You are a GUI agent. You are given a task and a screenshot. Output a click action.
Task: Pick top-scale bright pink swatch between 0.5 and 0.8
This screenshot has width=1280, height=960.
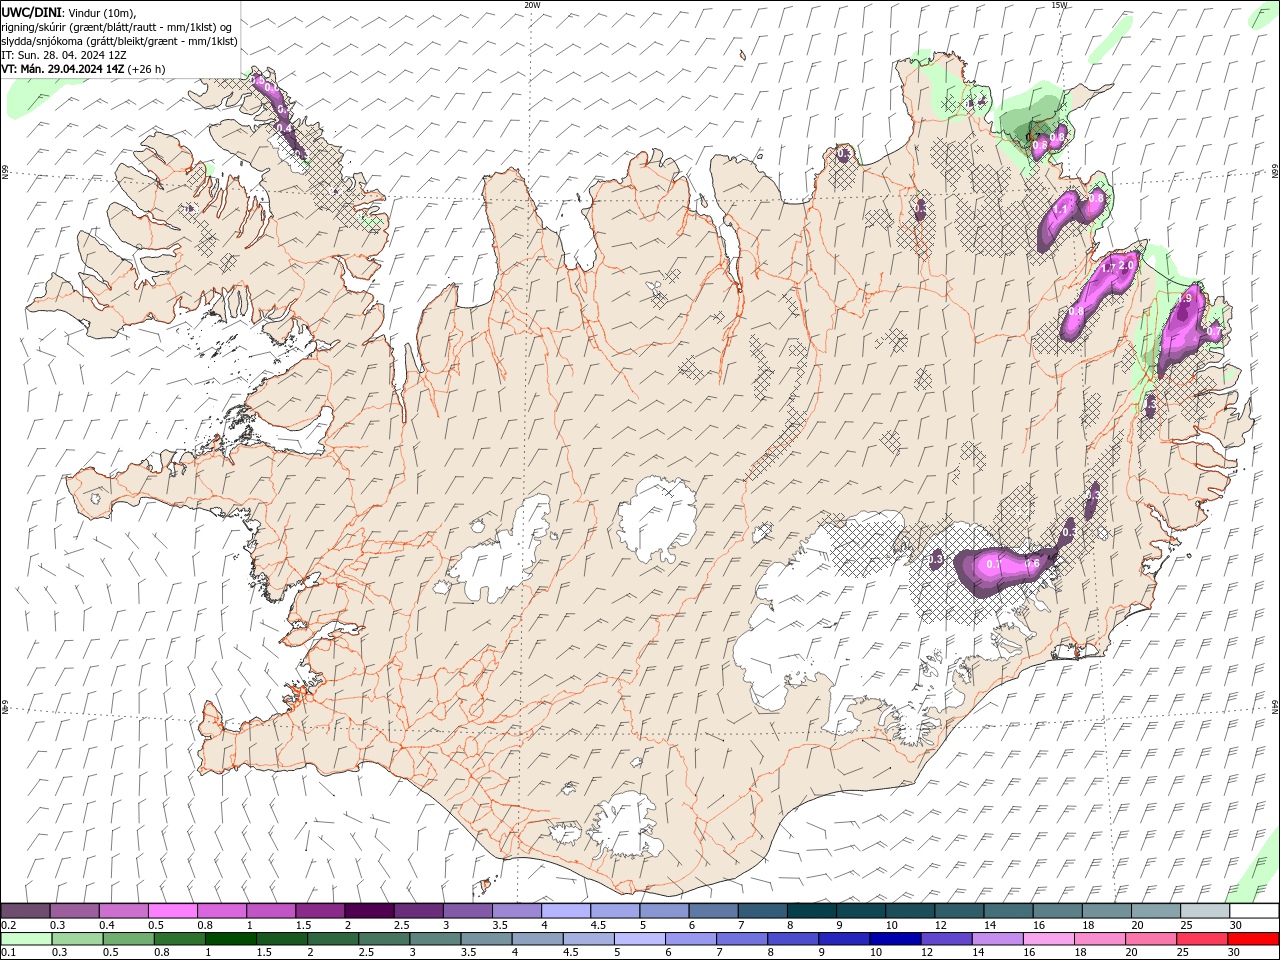(172, 911)
